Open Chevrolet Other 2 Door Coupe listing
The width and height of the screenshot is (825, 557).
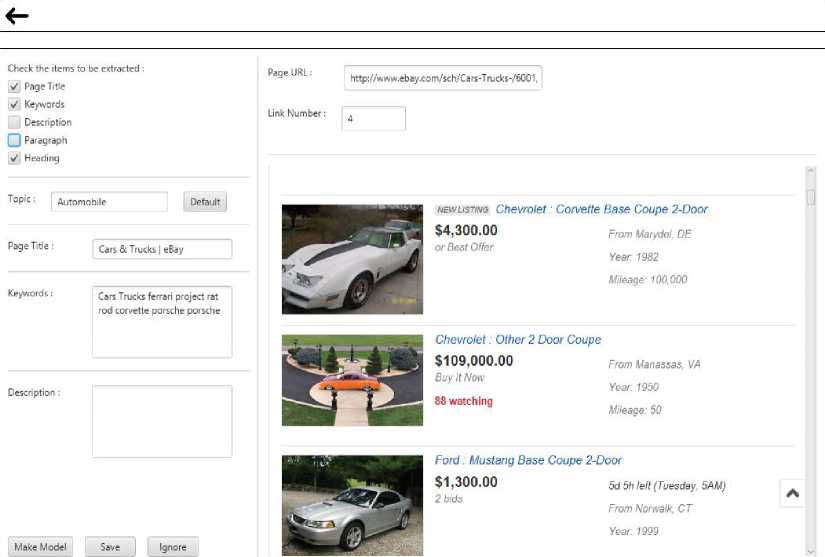pyautogui.click(x=518, y=340)
